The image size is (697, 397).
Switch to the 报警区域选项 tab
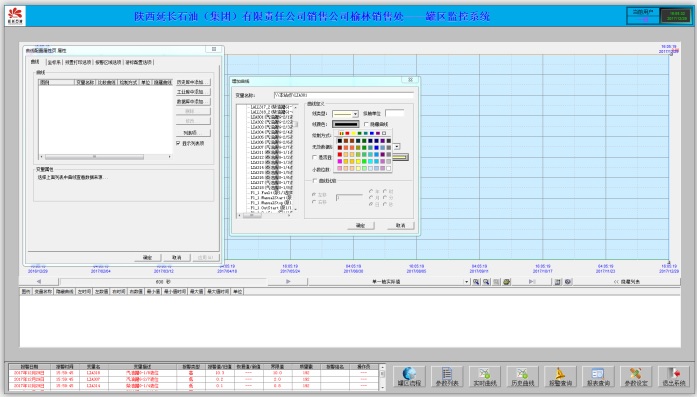coord(108,62)
